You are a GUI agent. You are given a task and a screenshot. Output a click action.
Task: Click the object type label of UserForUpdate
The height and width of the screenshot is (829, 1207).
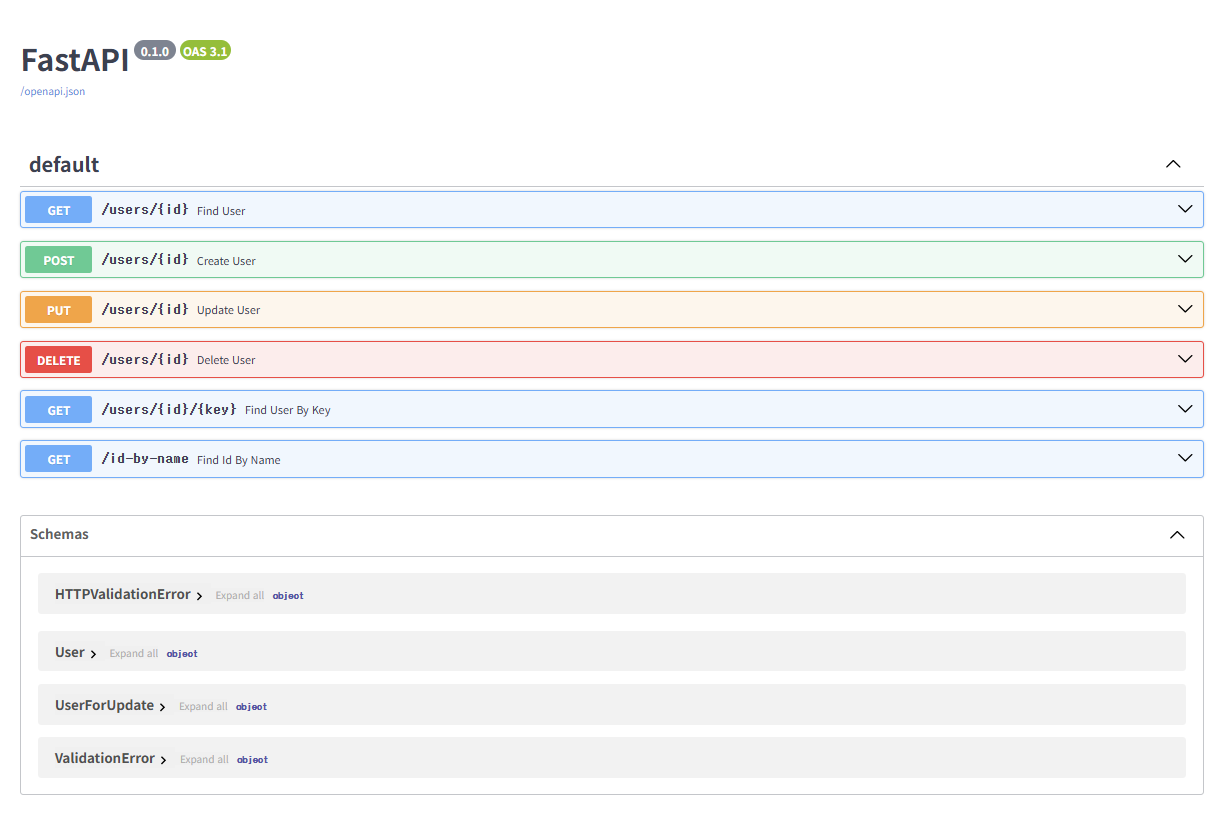pos(252,706)
